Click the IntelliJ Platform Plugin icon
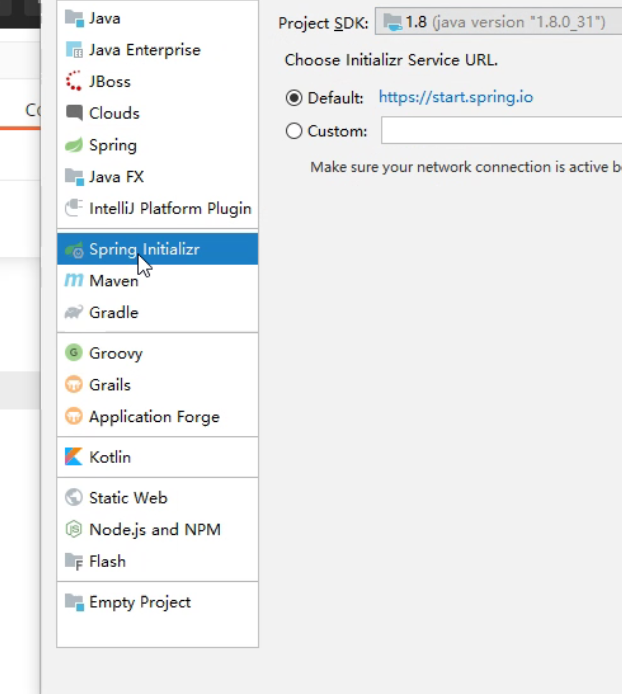 74,208
